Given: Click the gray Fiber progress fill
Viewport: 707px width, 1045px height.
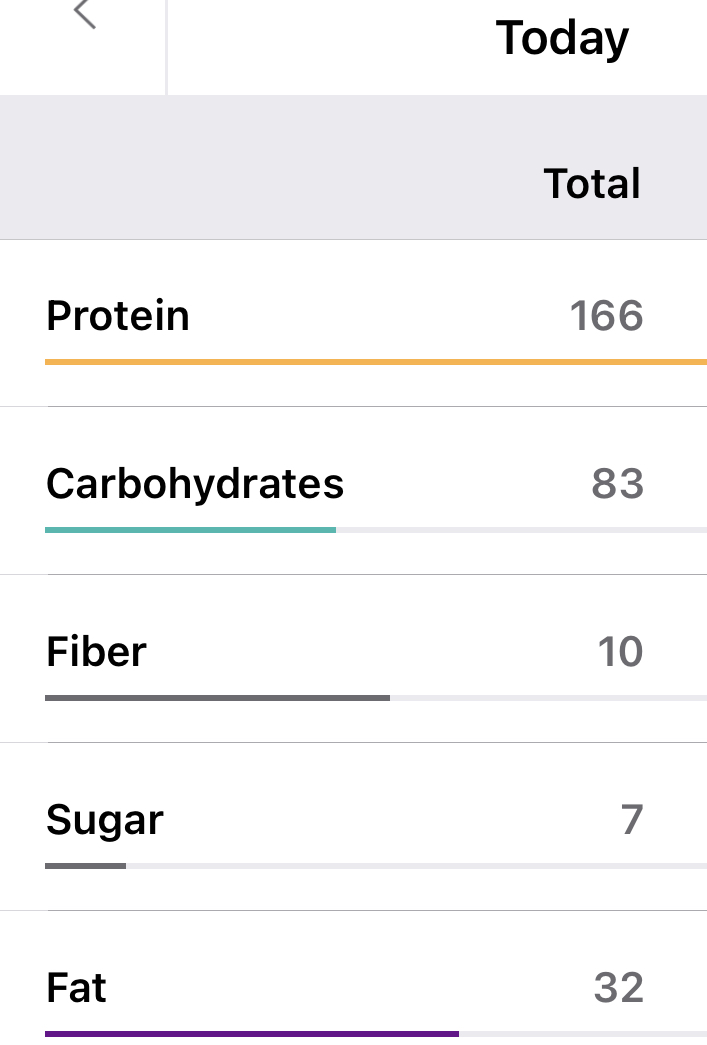Looking at the screenshot, I should coord(217,697).
